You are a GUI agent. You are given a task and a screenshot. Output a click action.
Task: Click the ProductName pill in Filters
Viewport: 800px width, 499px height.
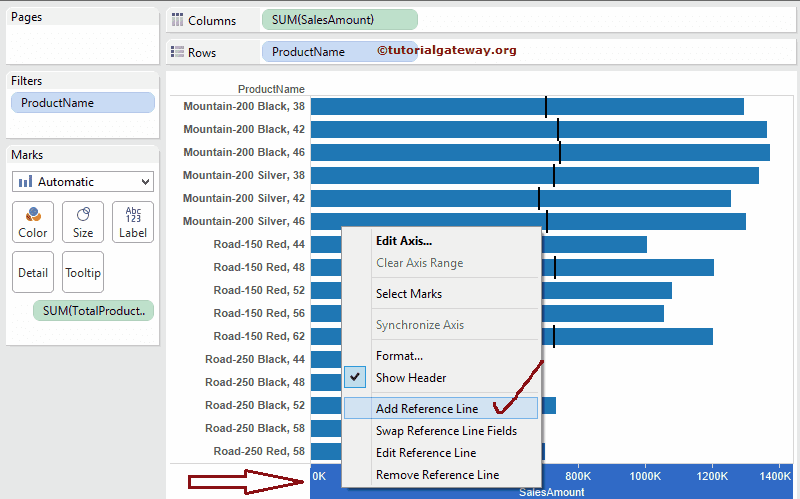coord(83,103)
